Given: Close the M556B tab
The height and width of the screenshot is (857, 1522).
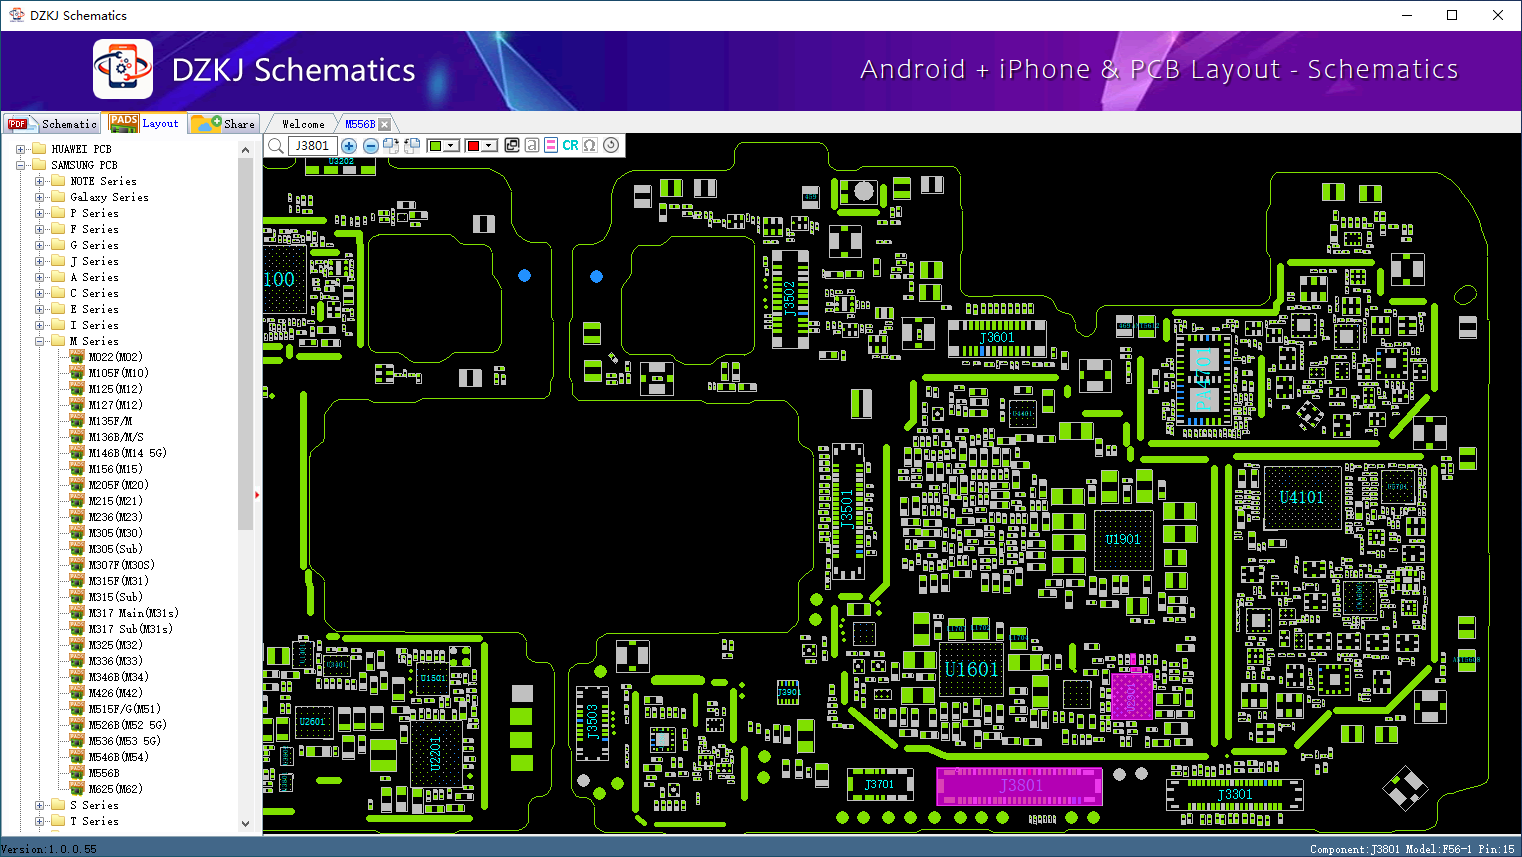Looking at the screenshot, I should (x=385, y=124).
